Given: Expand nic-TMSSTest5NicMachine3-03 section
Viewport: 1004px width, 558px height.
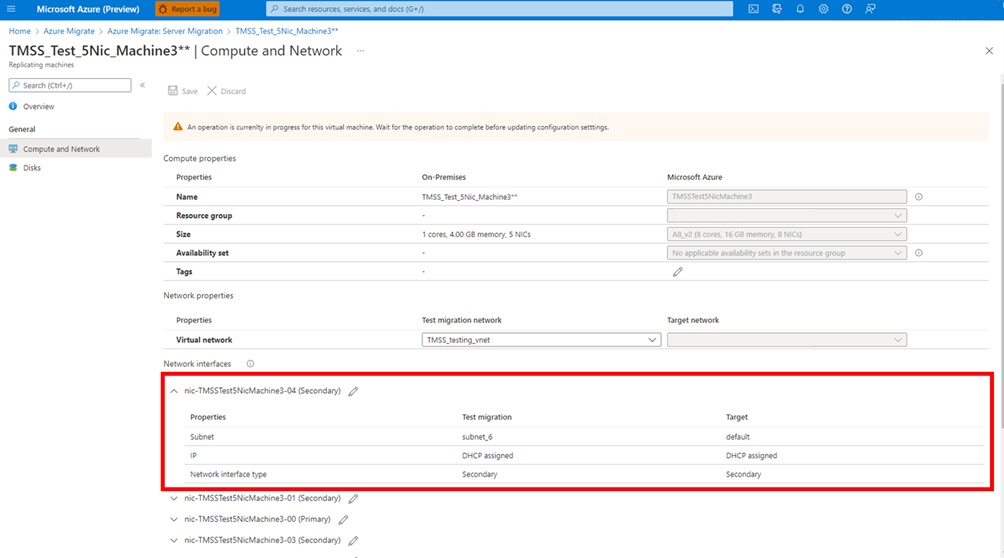Looking at the screenshot, I should pos(174,540).
